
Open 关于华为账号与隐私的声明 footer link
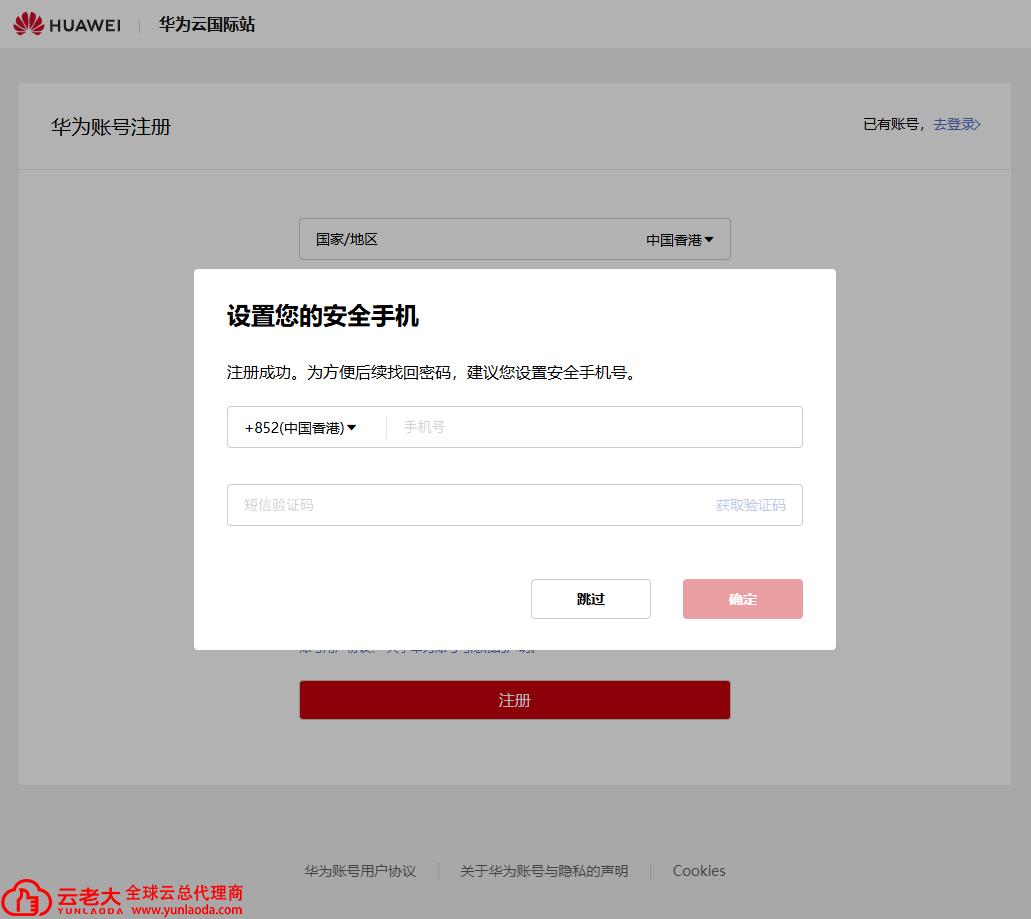(x=544, y=871)
